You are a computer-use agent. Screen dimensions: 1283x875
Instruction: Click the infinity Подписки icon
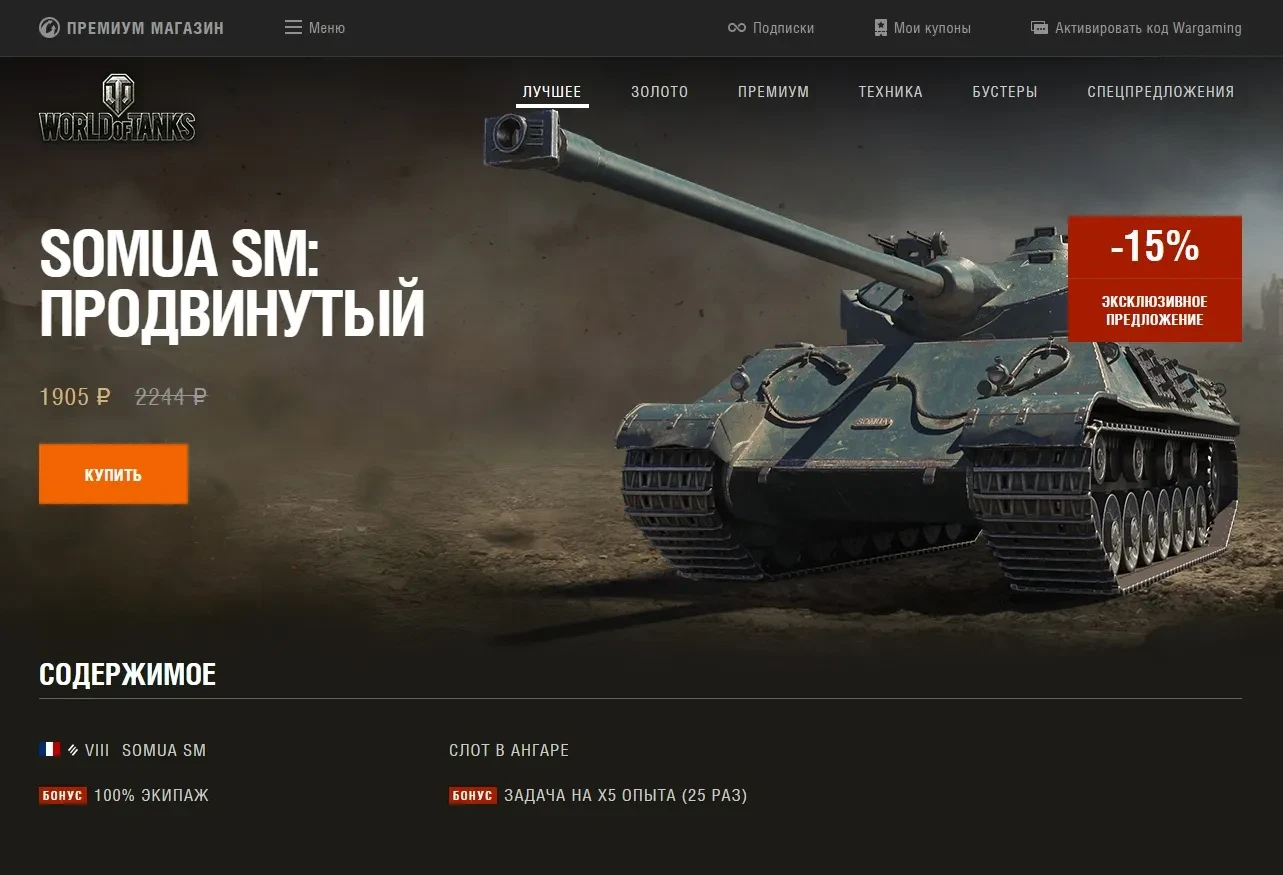[x=737, y=28]
